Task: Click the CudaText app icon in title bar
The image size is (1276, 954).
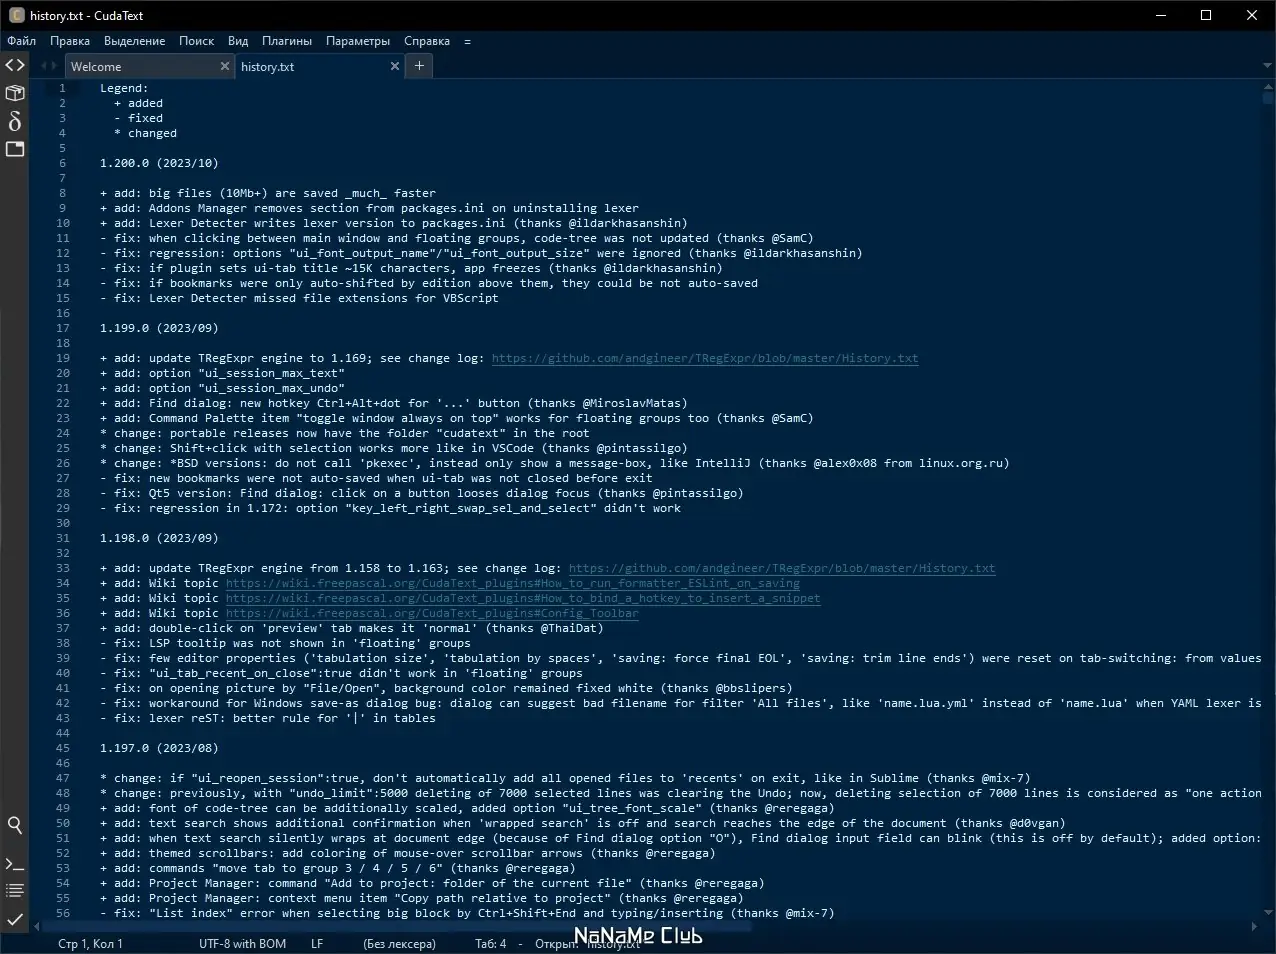Action: tap(16, 15)
